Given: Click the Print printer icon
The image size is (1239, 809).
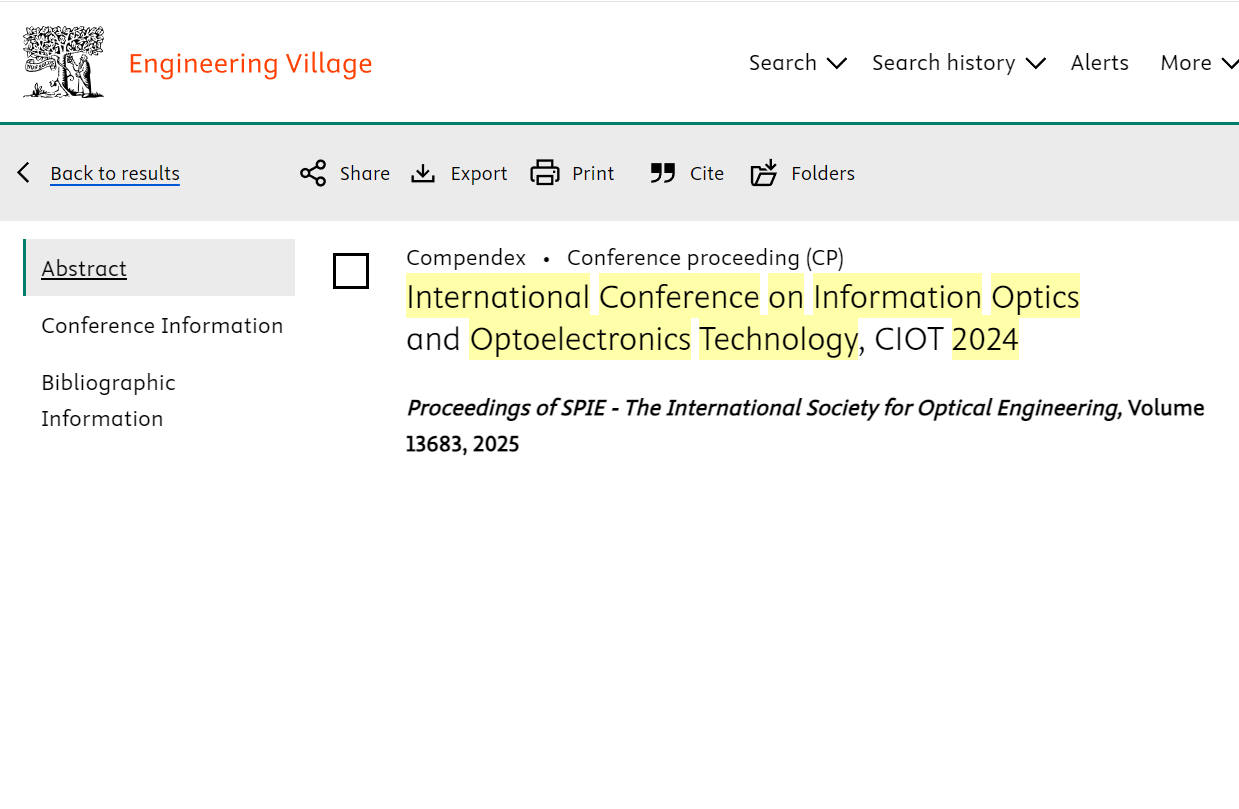Looking at the screenshot, I should point(545,173).
